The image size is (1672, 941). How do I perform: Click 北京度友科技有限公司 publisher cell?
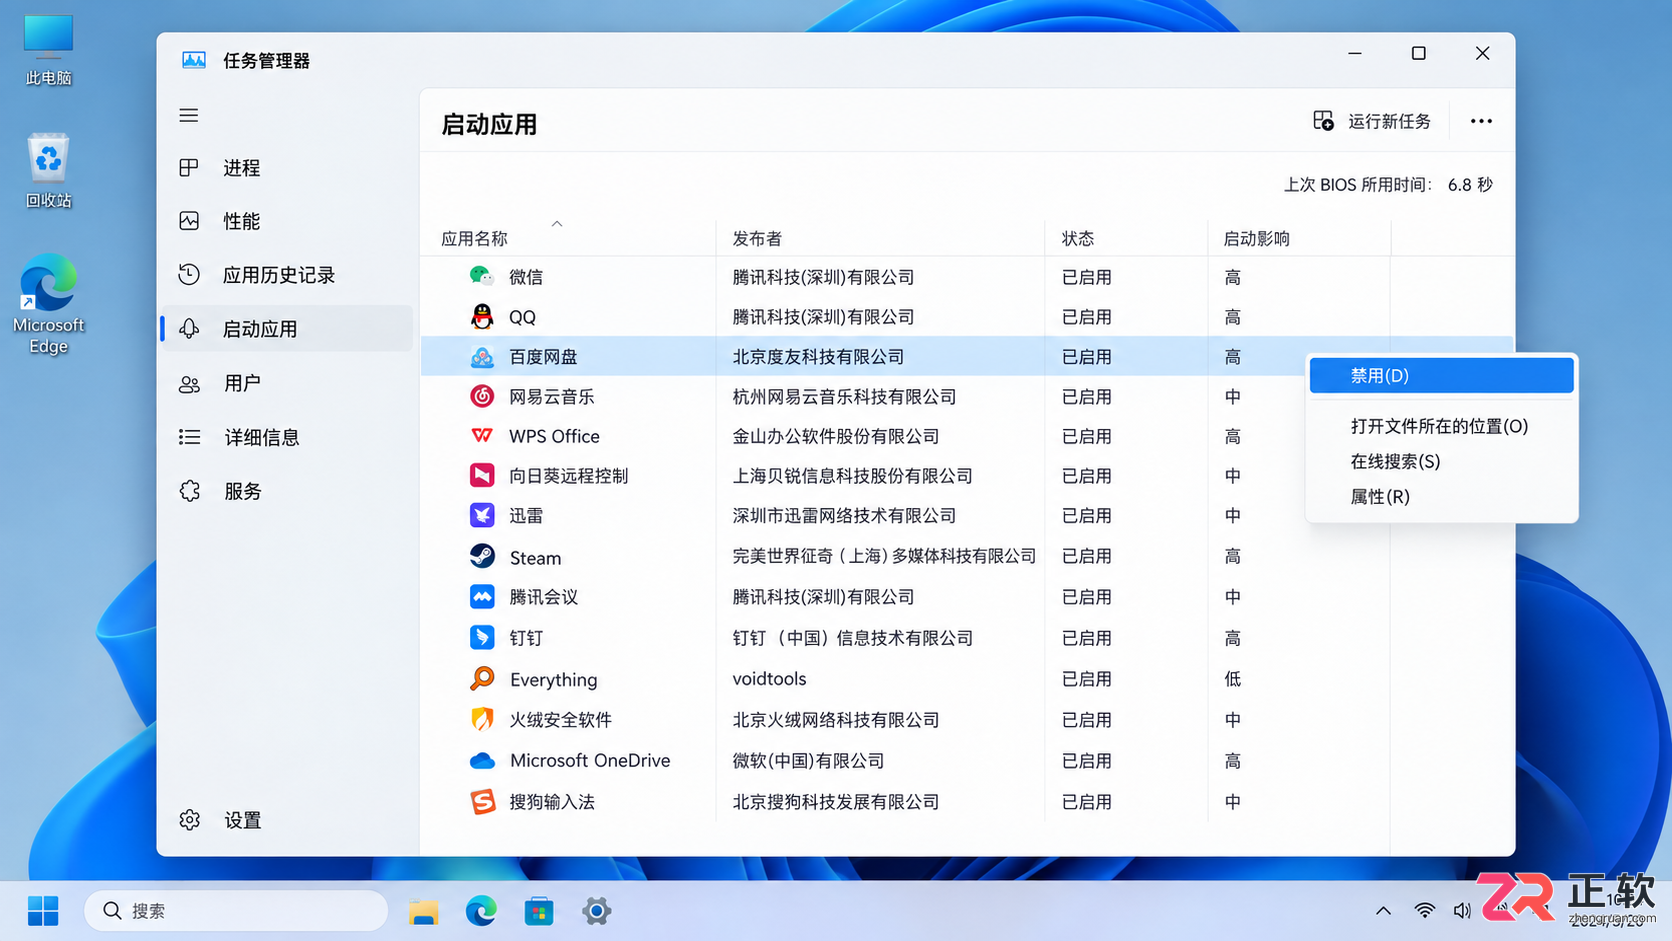pyautogui.click(x=818, y=357)
